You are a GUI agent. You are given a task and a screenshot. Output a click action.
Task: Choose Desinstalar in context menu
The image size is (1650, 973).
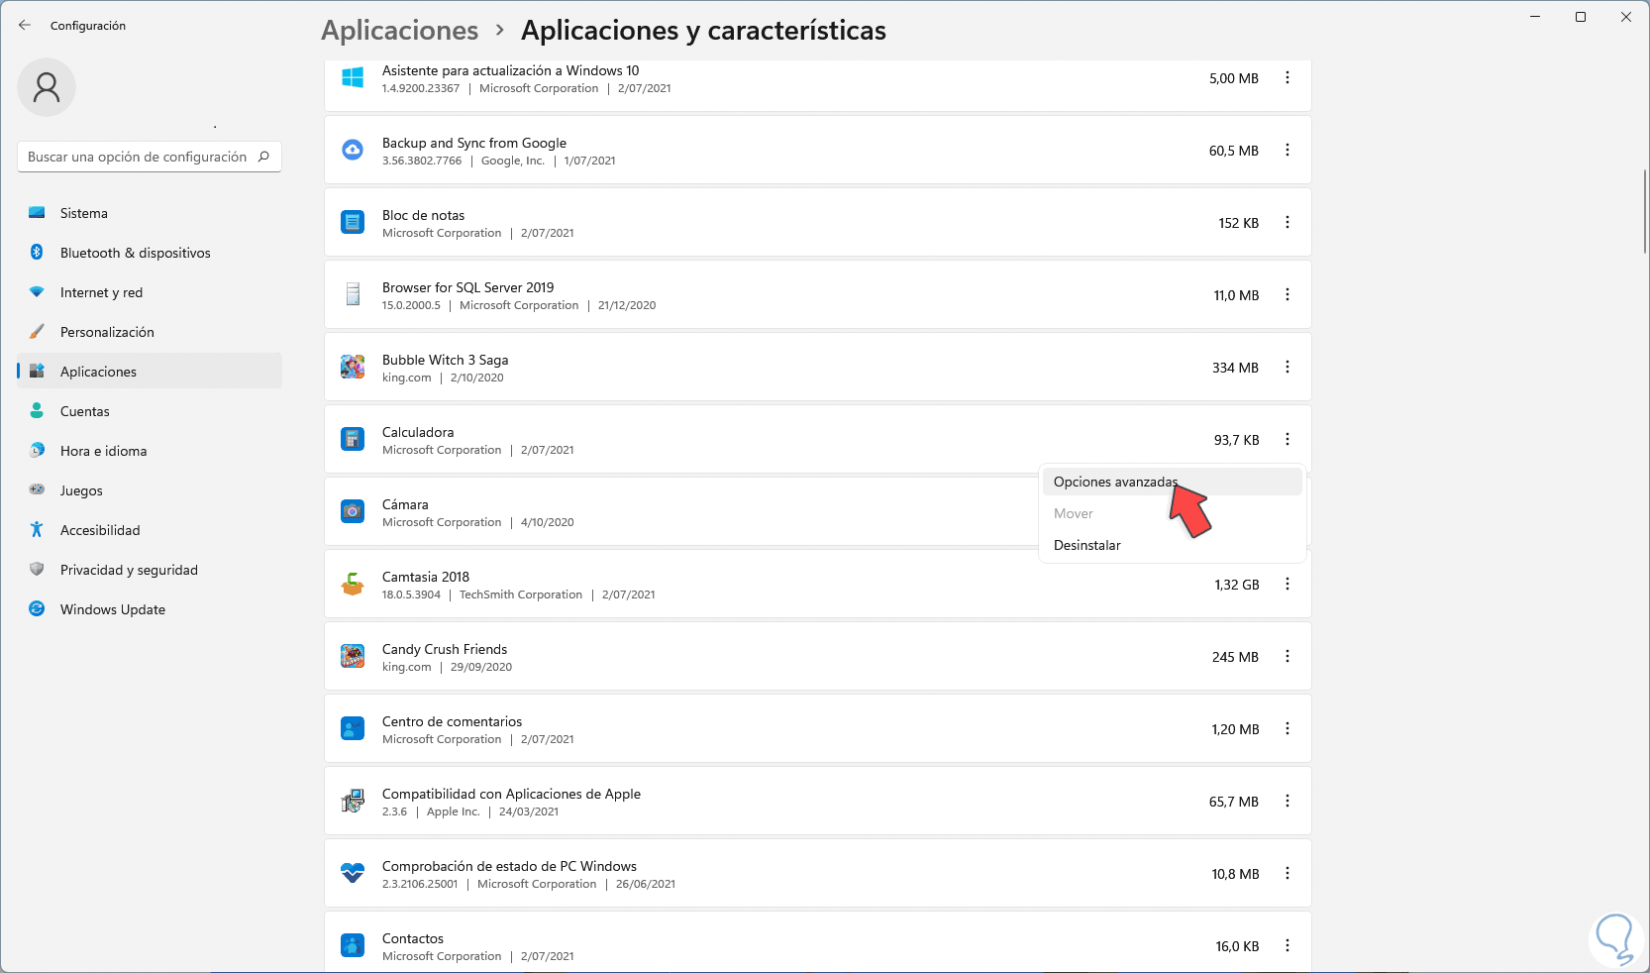pos(1172,545)
